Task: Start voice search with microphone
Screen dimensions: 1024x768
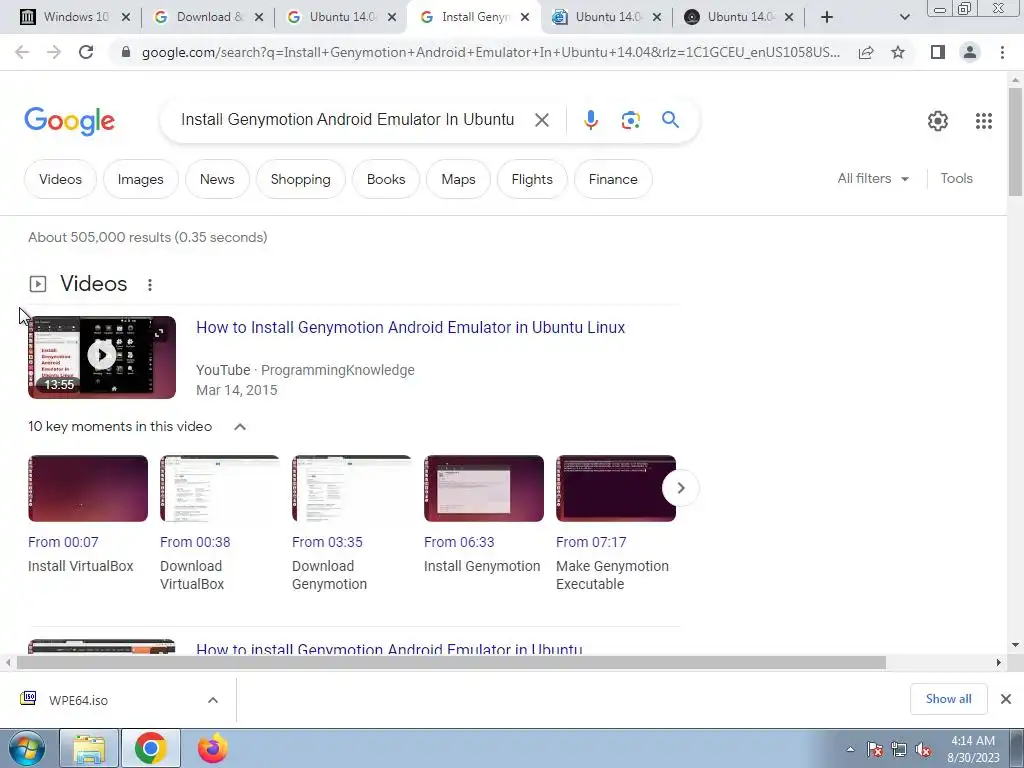Action: point(590,120)
